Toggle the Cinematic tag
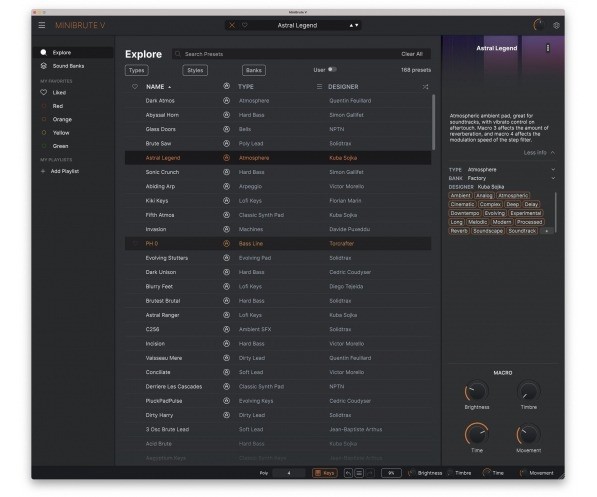The height and width of the screenshot is (497, 597). tap(462, 205)
